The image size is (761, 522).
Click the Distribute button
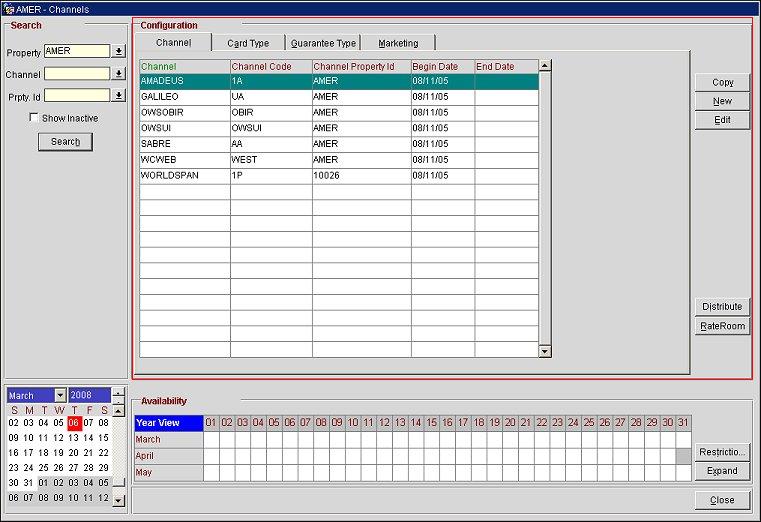(x=722, y=307)
